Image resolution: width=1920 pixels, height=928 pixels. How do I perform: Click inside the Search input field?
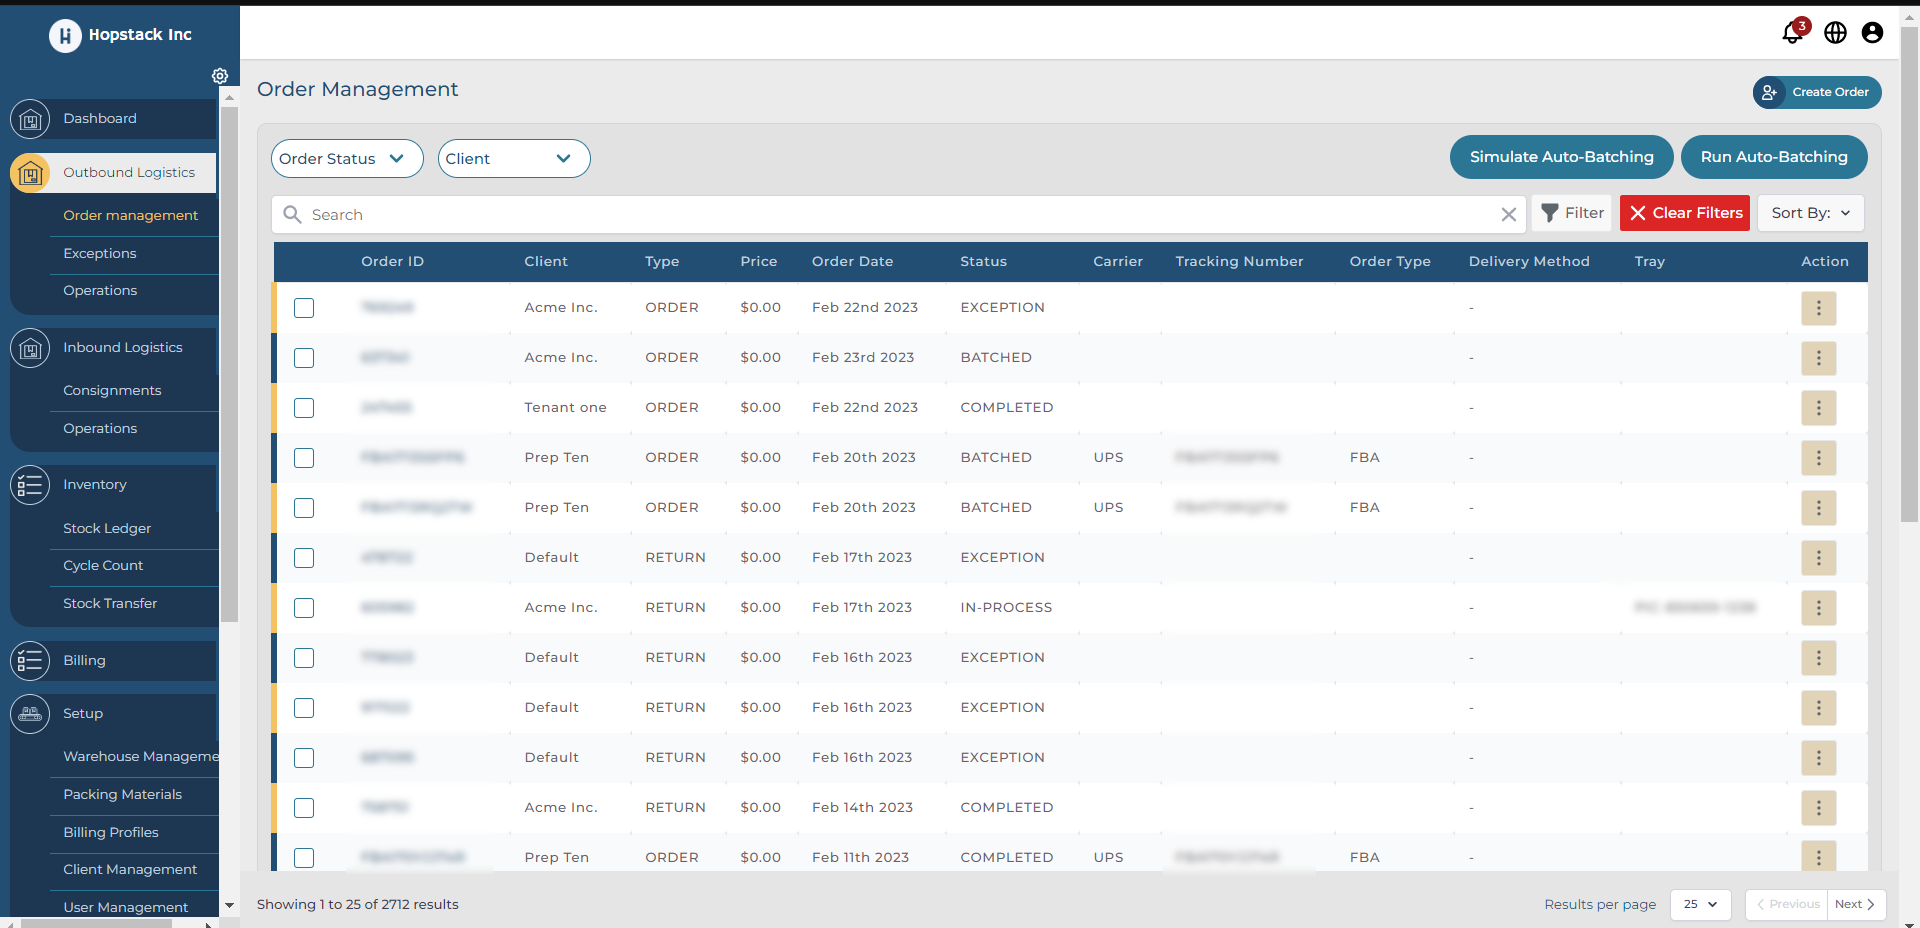pyautogui.click(x=700, y=214)
